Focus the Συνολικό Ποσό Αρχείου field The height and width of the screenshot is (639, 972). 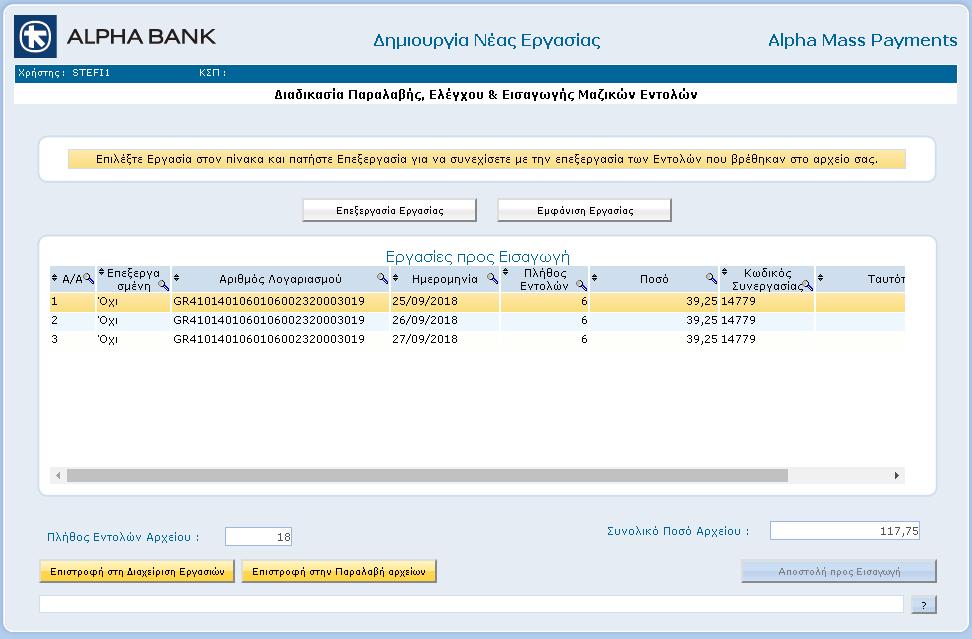(x=845, y=531)
